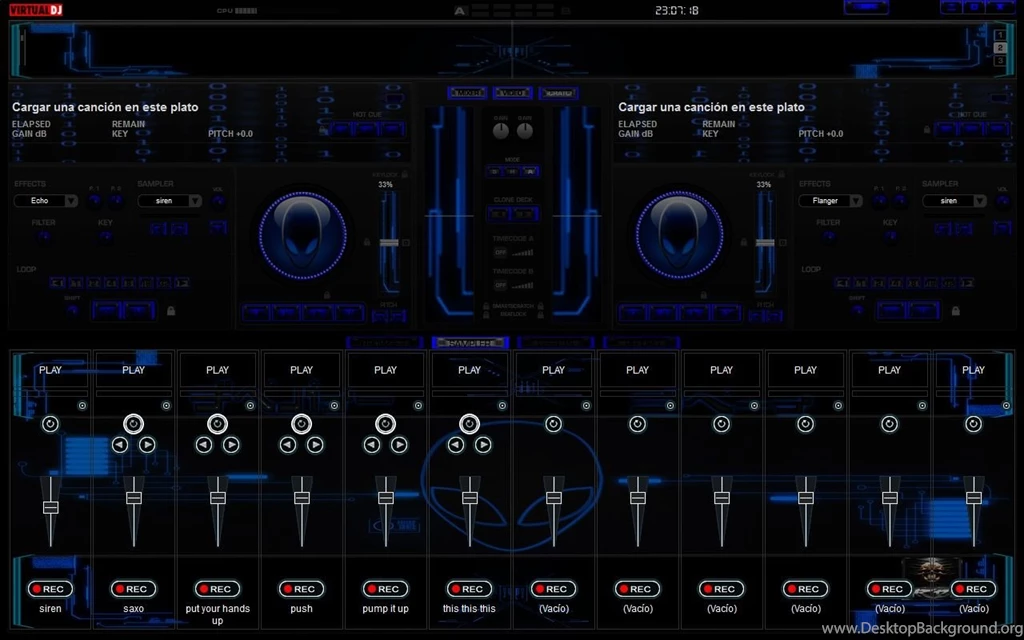Open the Echo effects dropdown on left deck
This screenshot has height=640, width=1024.
pos(46,201)
